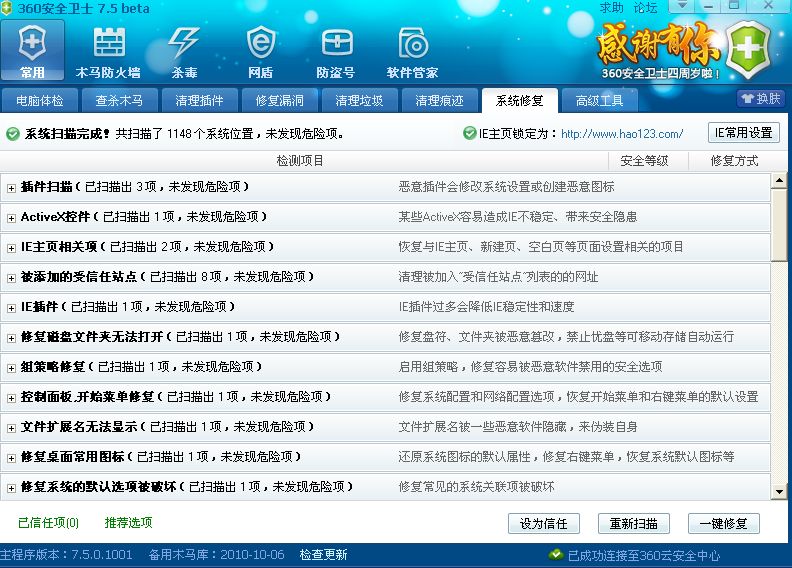Click the cloud connection status icon
The image size is (792, 568).
[x=556, y=555]
